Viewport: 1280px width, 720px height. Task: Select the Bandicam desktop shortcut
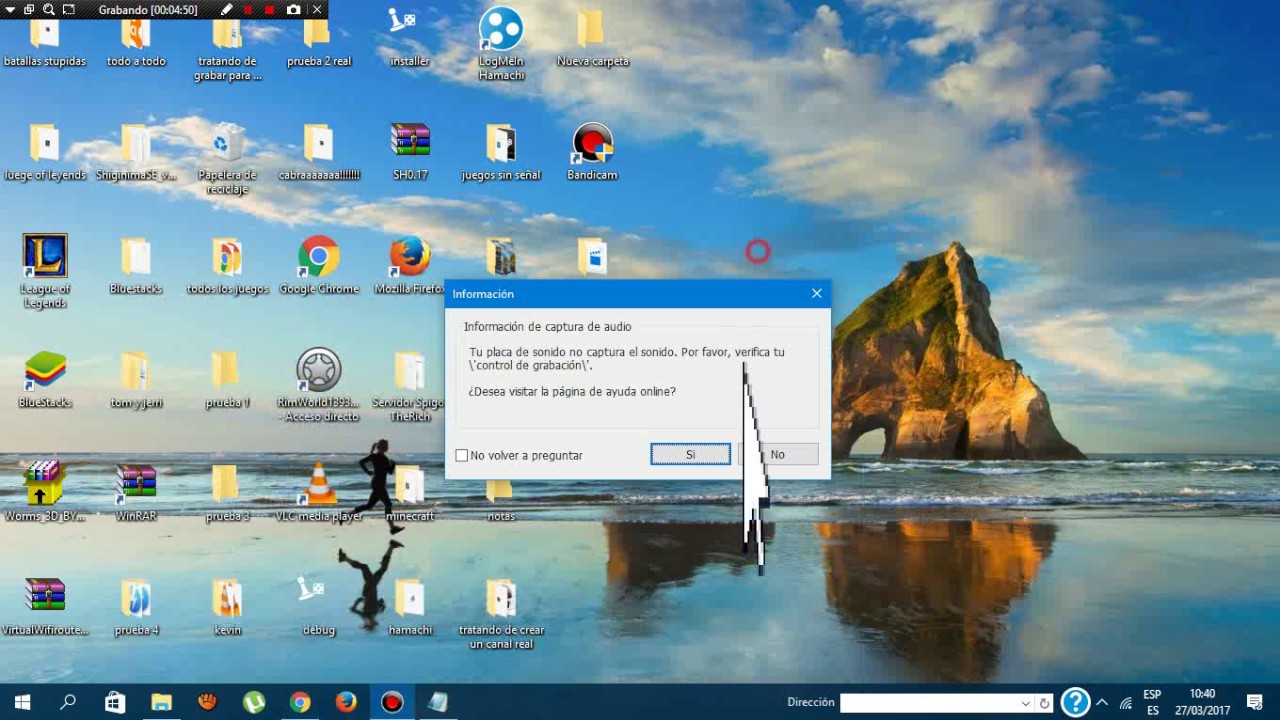tap(592, 152)
